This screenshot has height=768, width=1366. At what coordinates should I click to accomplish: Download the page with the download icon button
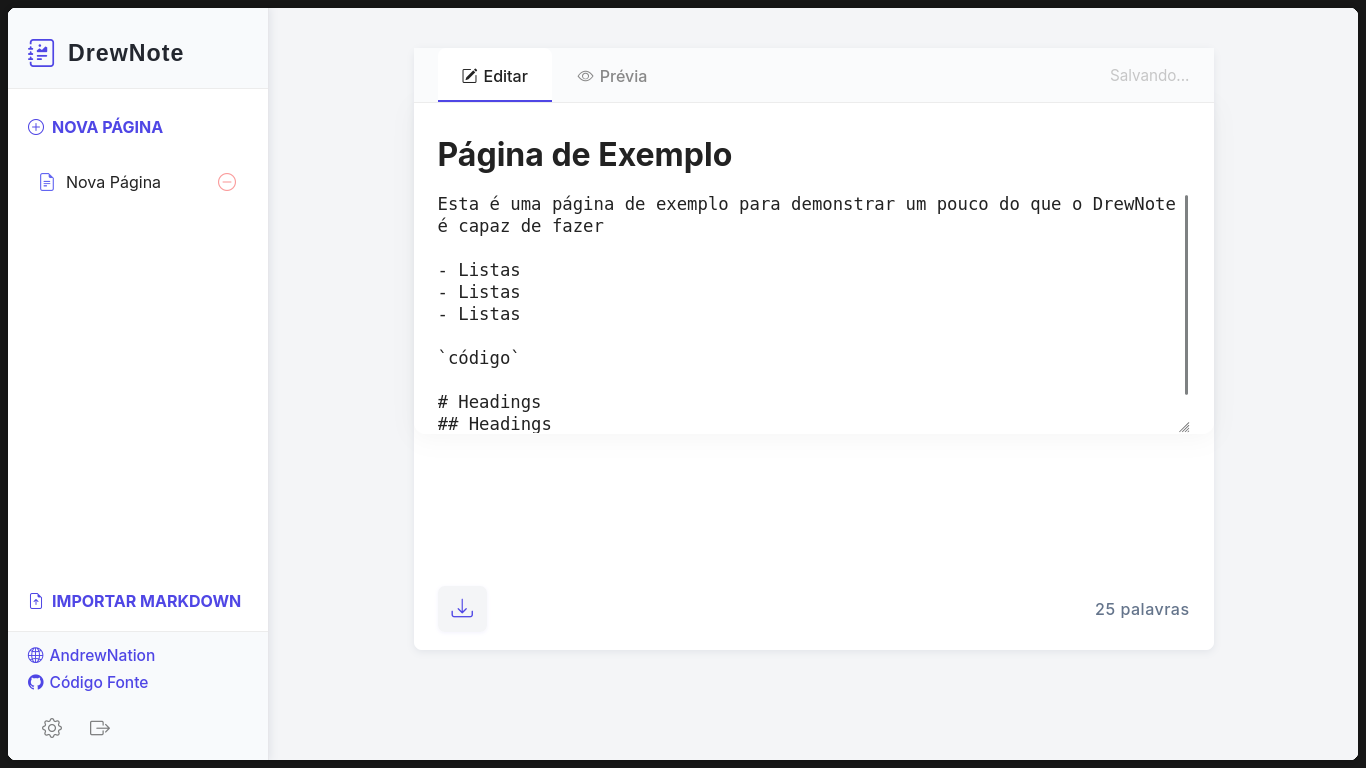pyautogui.click(x=462, y=609)
